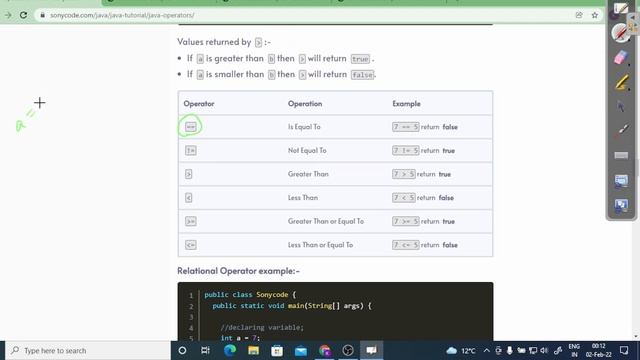Click the microphone tray icon

point(509,350)
